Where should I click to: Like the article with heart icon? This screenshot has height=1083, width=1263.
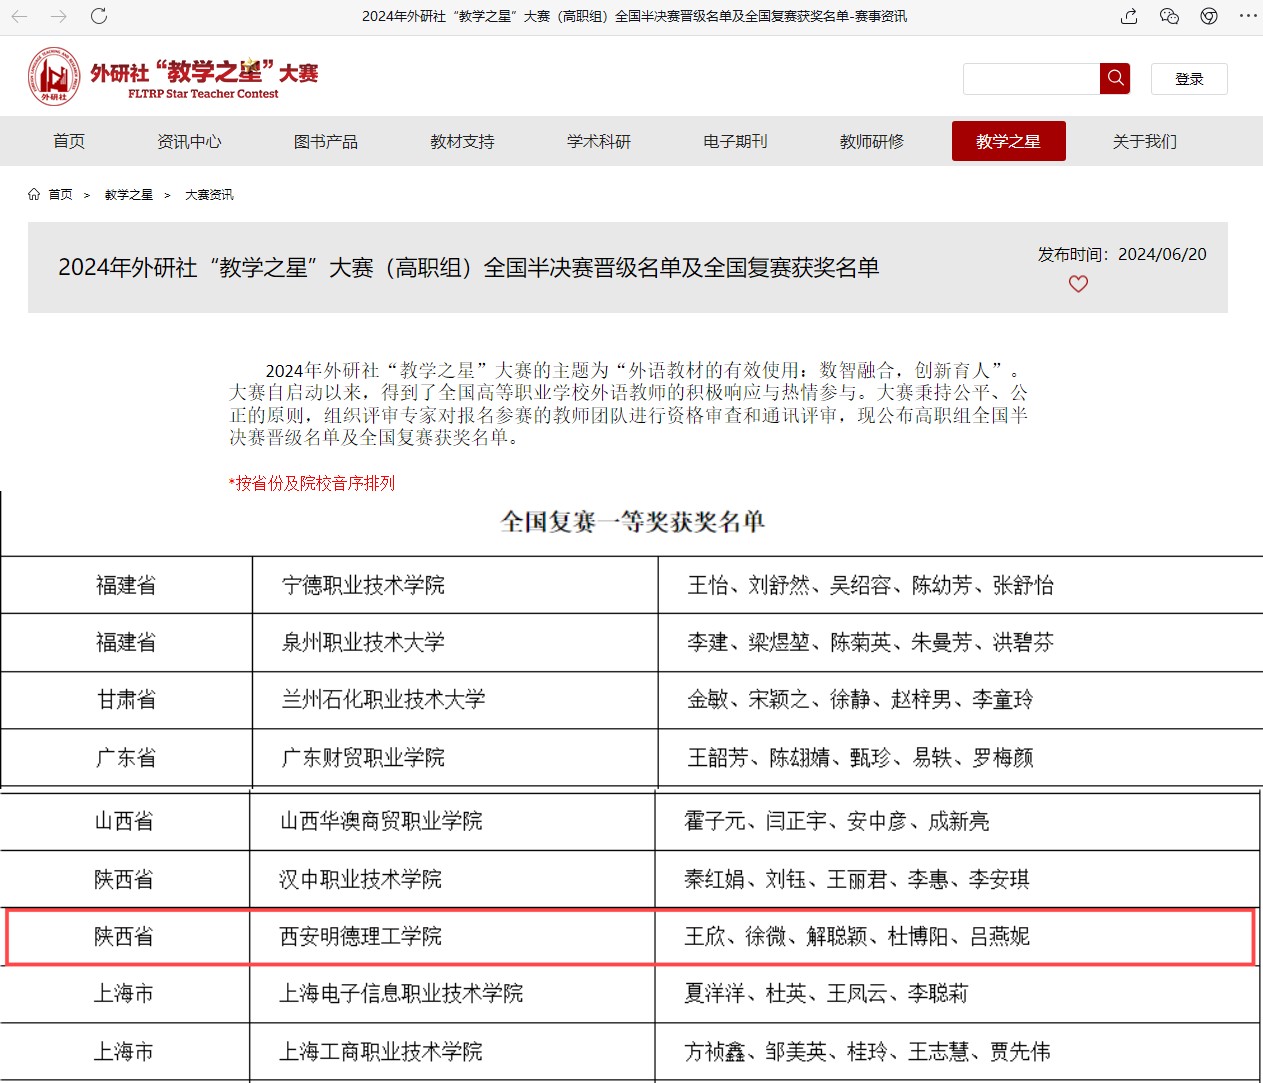(1078, 284)
